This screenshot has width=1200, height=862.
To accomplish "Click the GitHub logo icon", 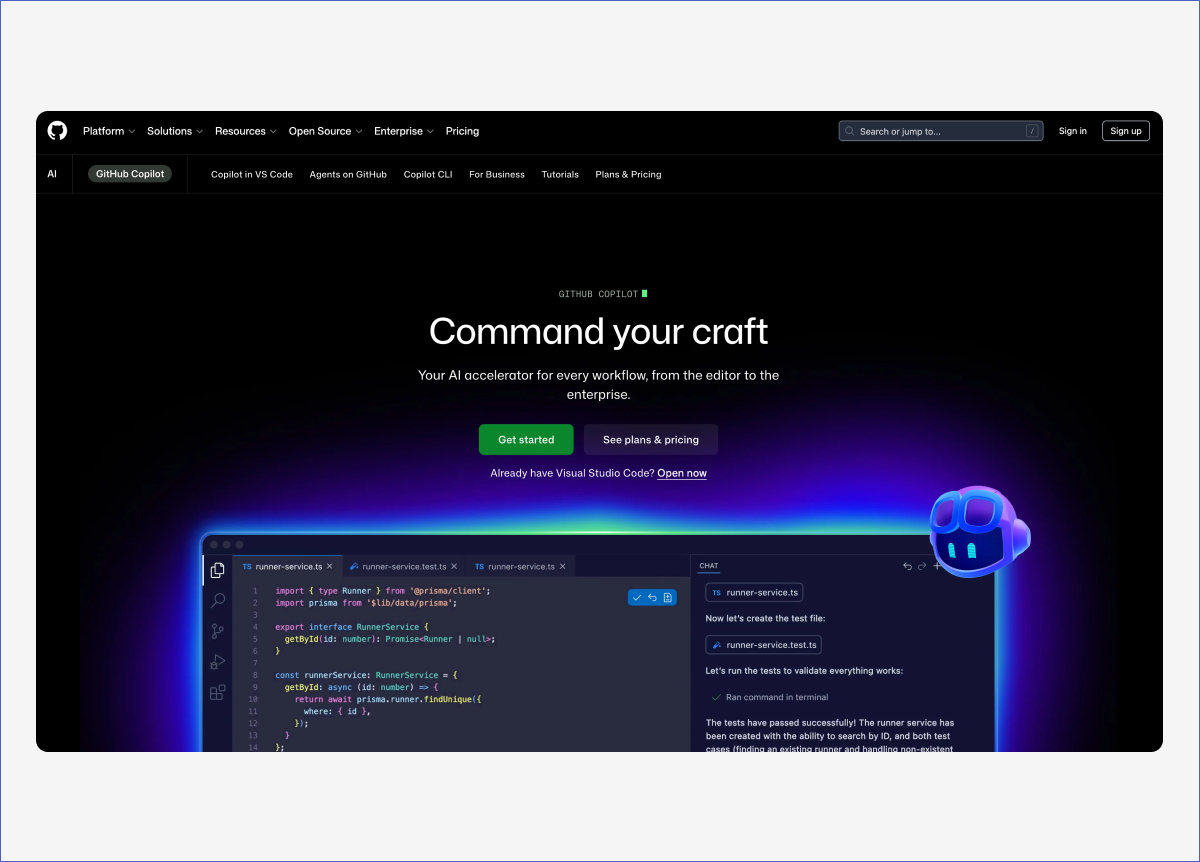I will (58, 131).
